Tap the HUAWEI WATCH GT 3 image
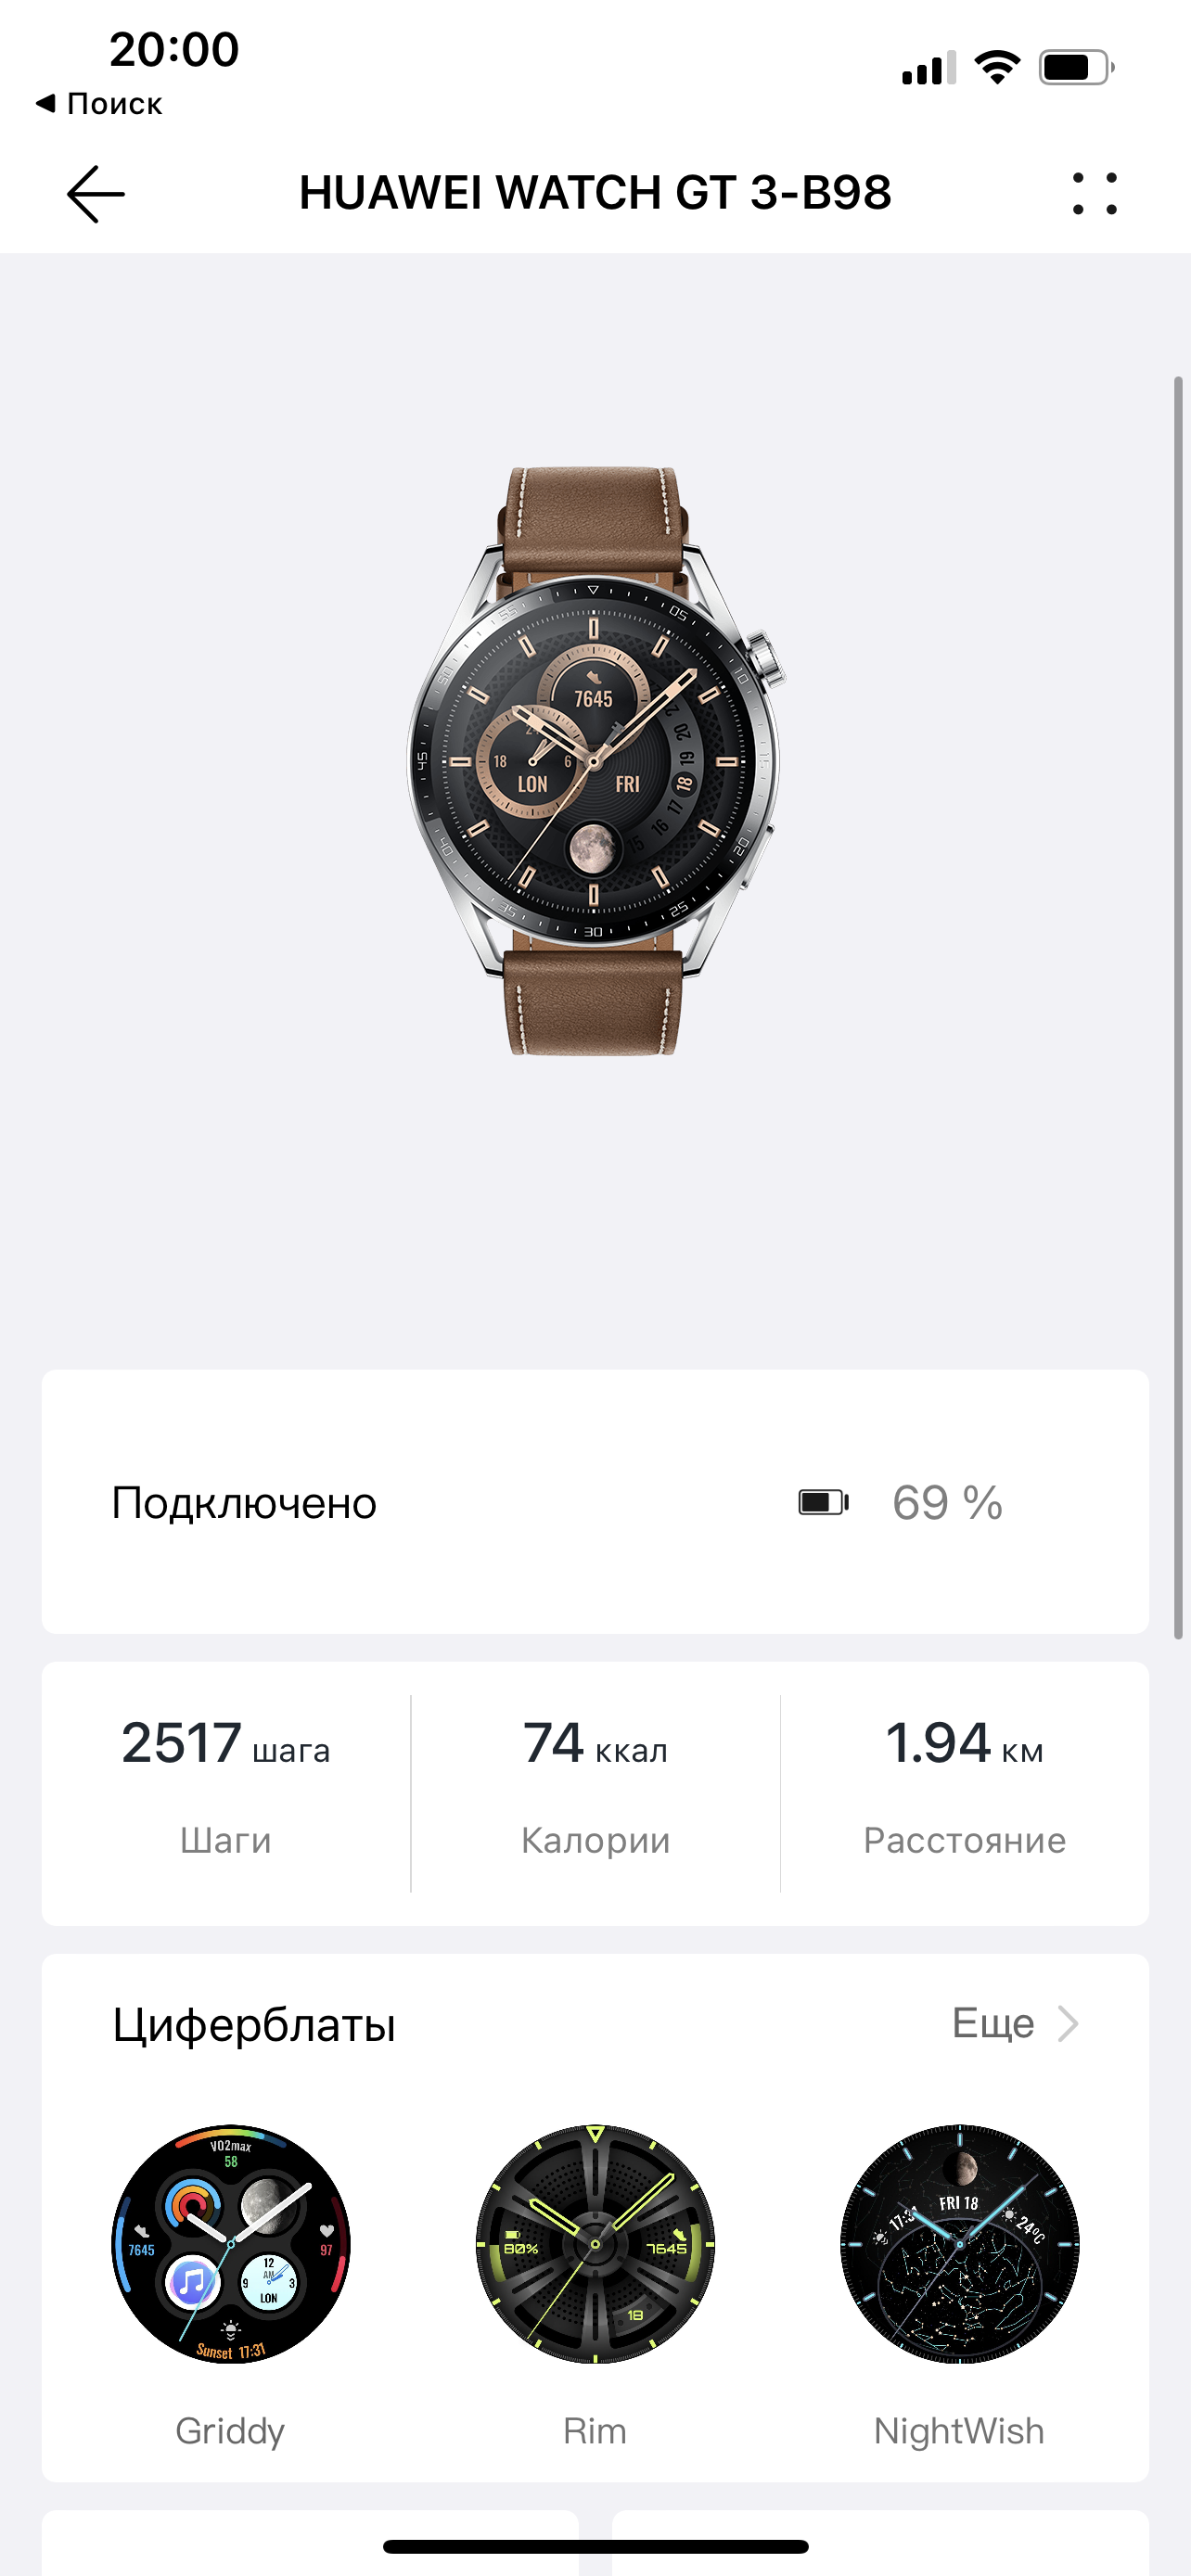 coord(595,760)
